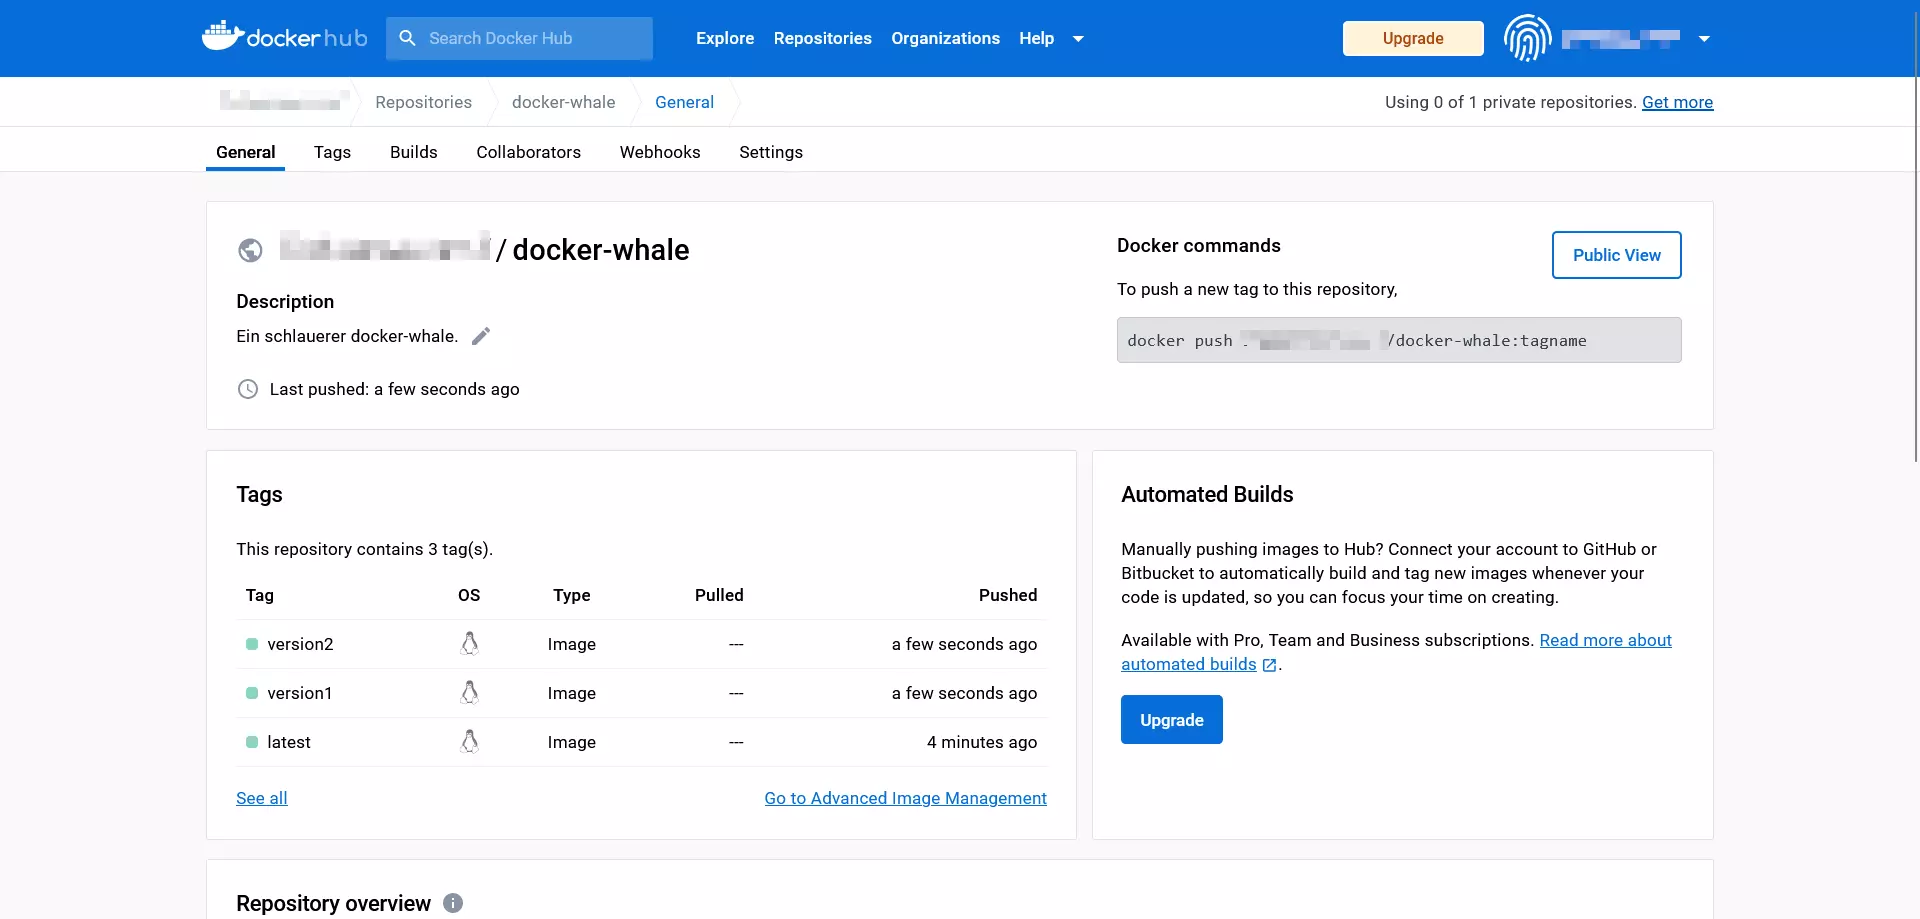Click the clock icon beside Last pushed
This screenshot has height=919, width=1920.
coord(248,389)
